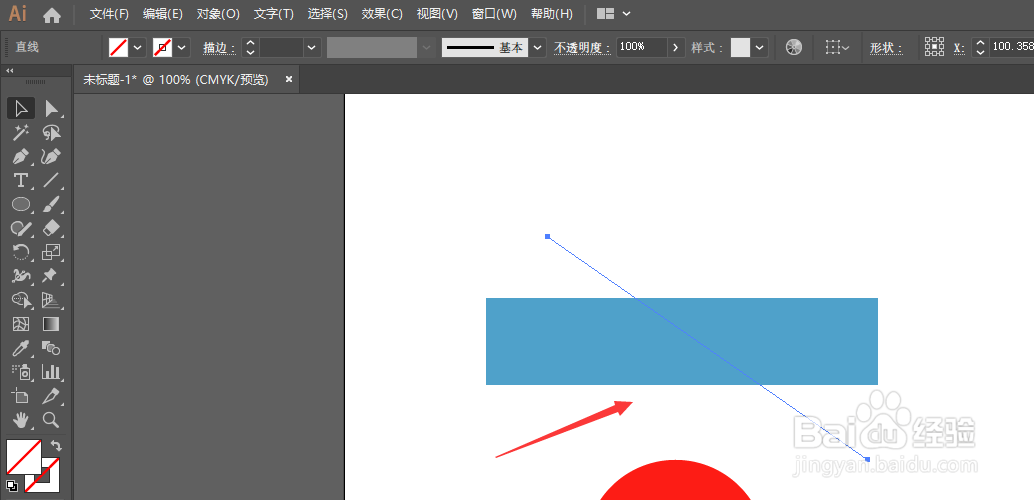Click the 形状 shape link
The width and height of the screenshot is (1034, 500).
tap(886, 47)
